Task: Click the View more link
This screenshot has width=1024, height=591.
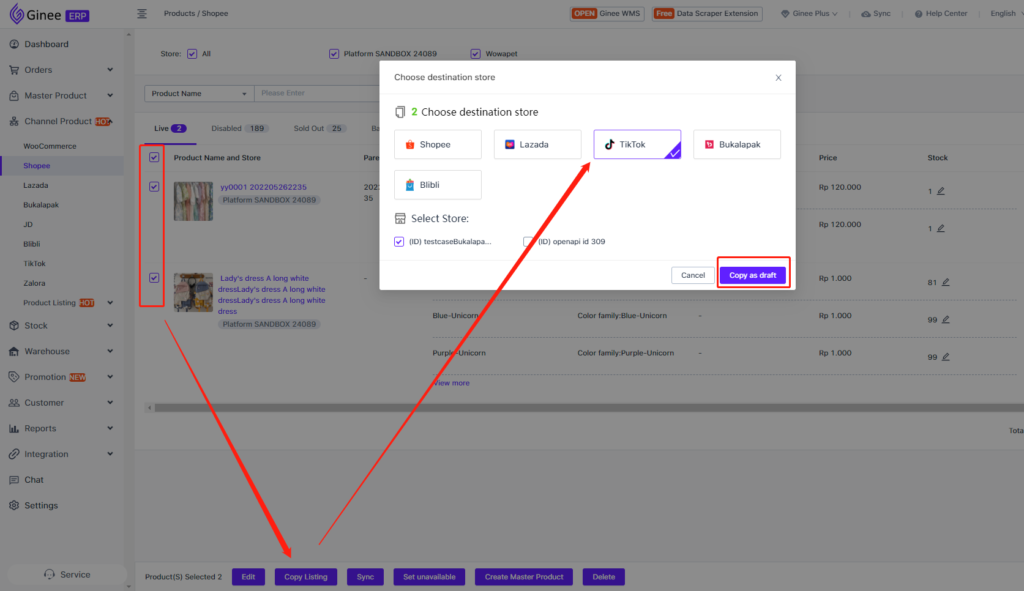Action: (451, 383)
